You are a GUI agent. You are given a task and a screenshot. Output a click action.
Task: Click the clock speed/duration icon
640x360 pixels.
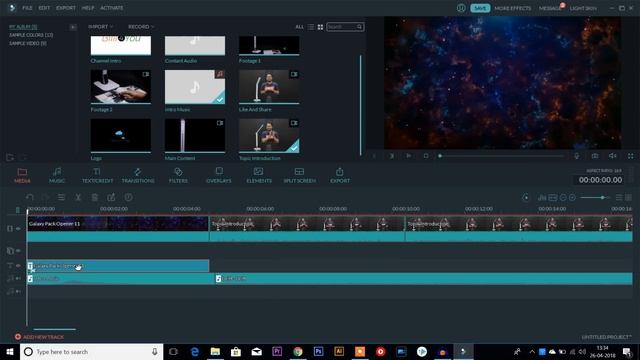pos(128,198)
